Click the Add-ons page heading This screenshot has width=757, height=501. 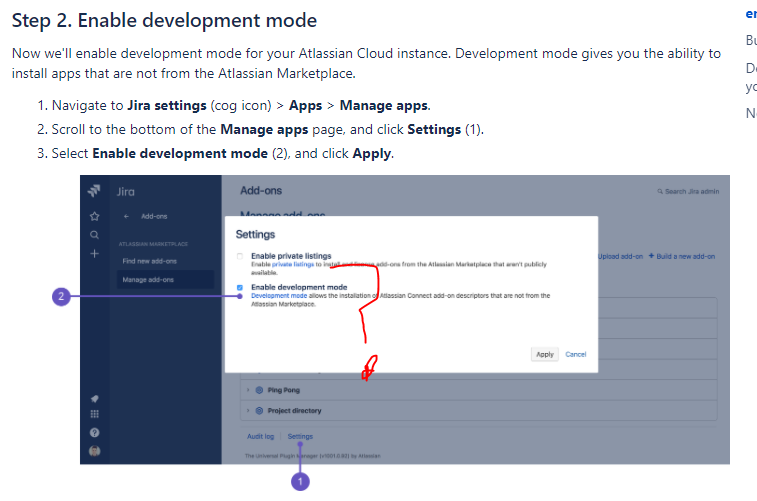[x=261, y=191]
